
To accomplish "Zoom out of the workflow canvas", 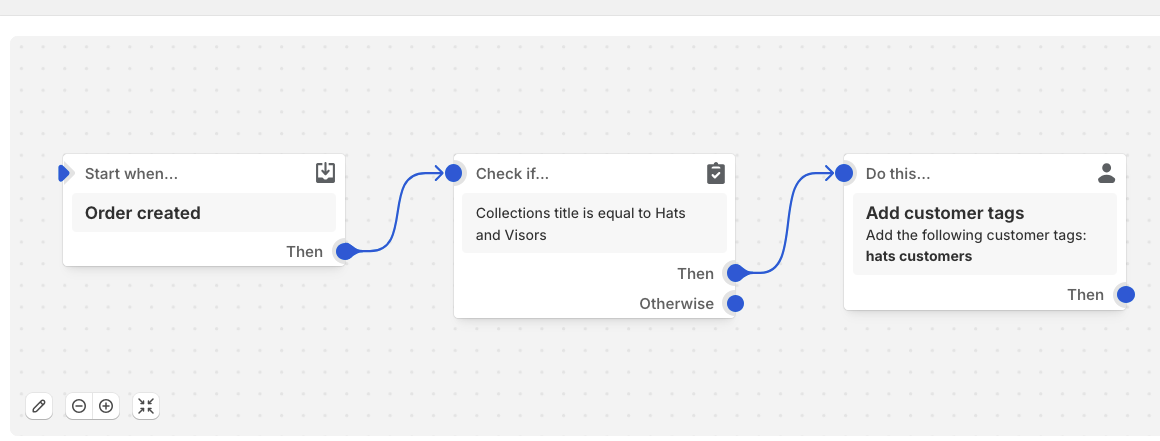I will point(79,406).
